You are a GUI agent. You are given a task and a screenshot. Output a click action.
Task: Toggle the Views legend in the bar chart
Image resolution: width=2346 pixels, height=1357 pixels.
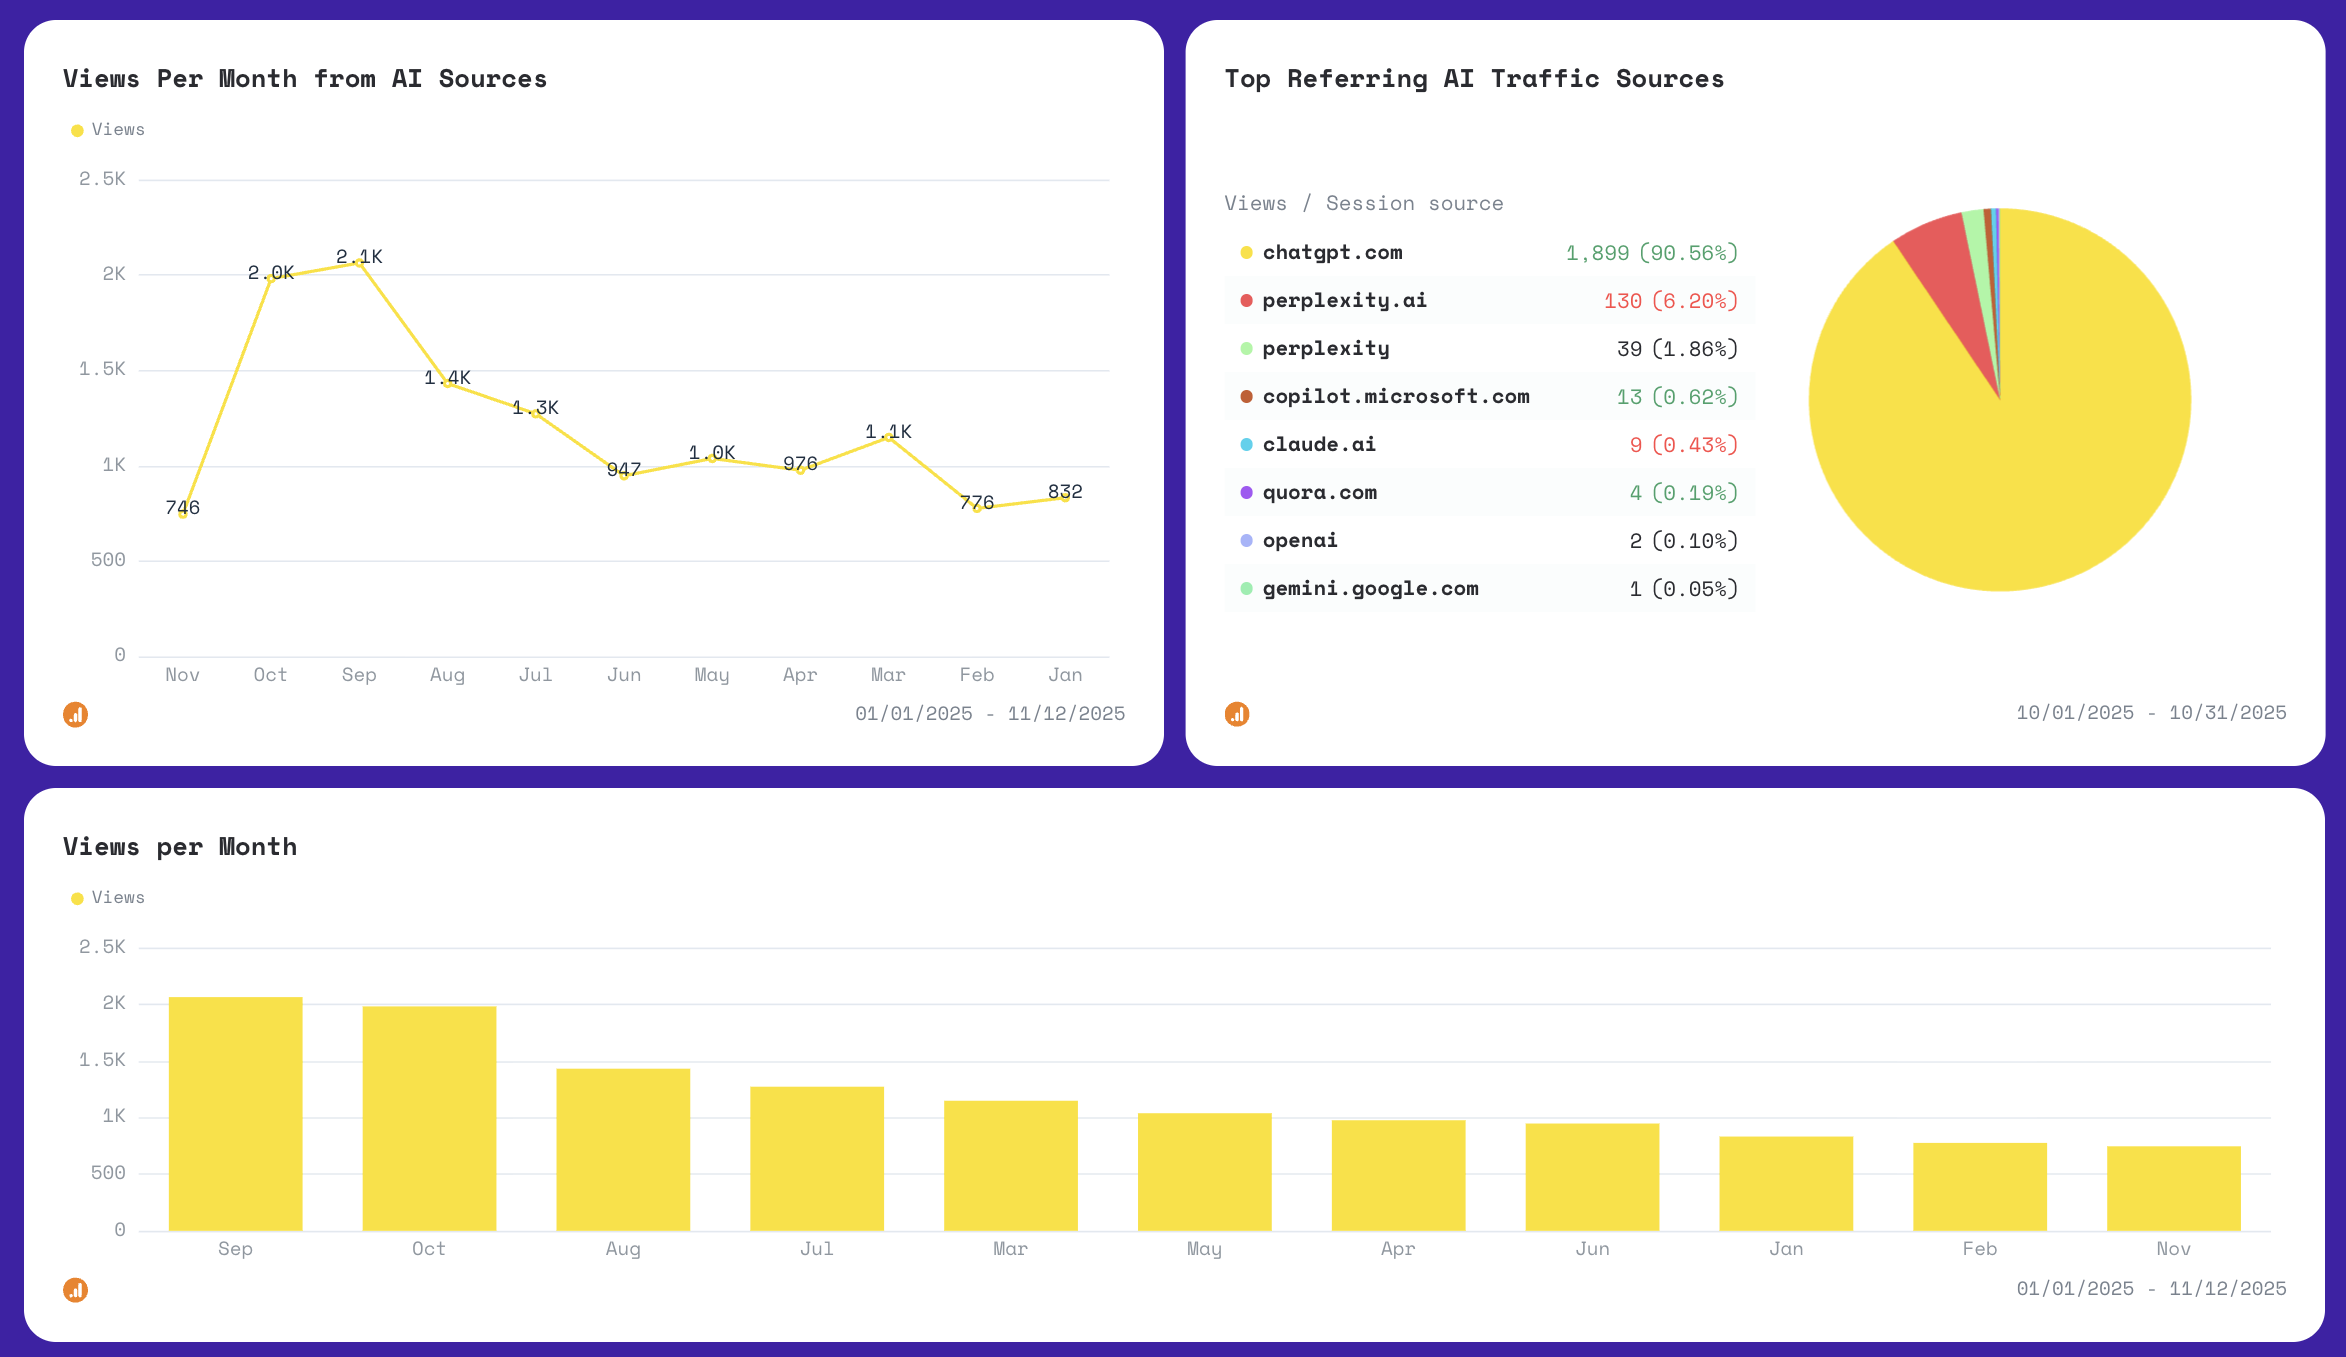(107, 897)
